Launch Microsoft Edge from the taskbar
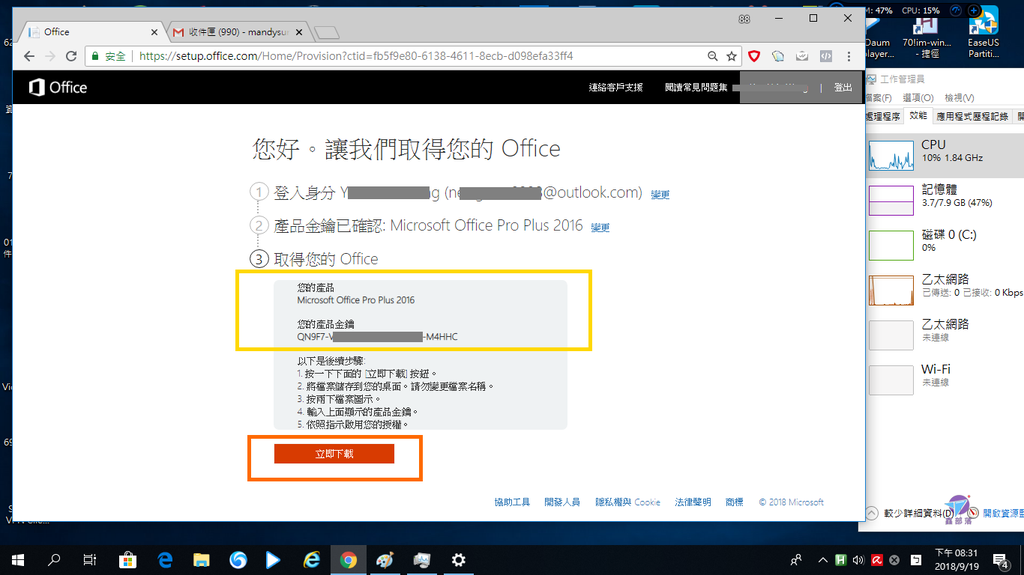 coord(165,560)
